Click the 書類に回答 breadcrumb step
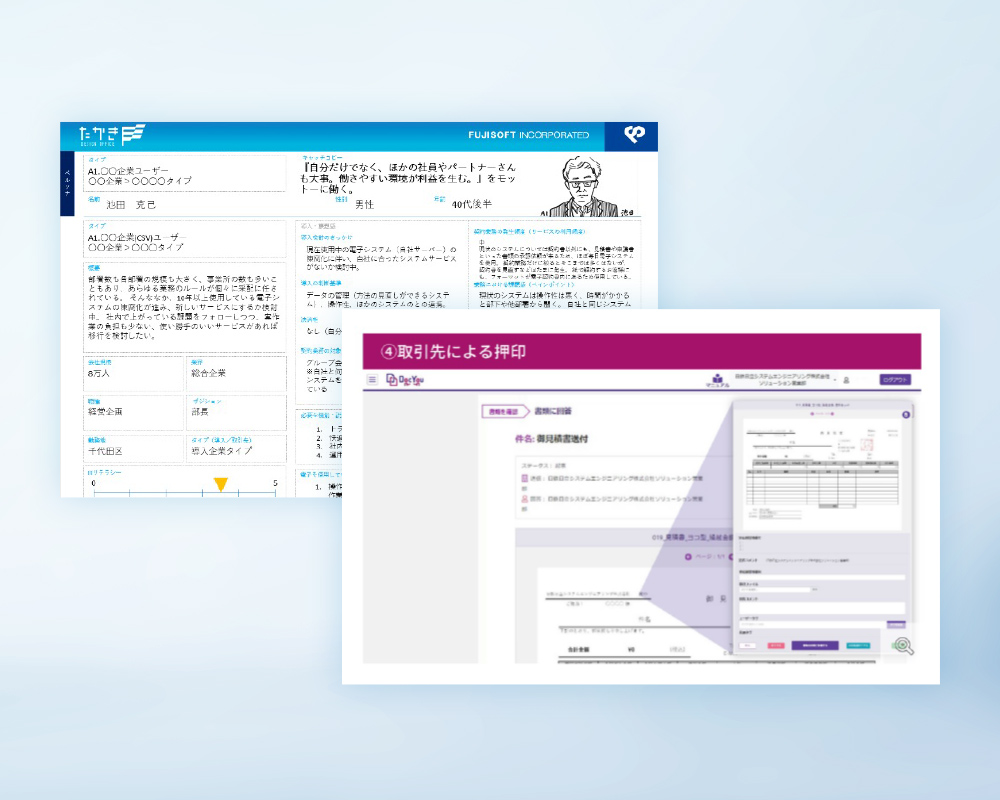This screenshot has height=800, width=1000. click(x=552, y=411)
